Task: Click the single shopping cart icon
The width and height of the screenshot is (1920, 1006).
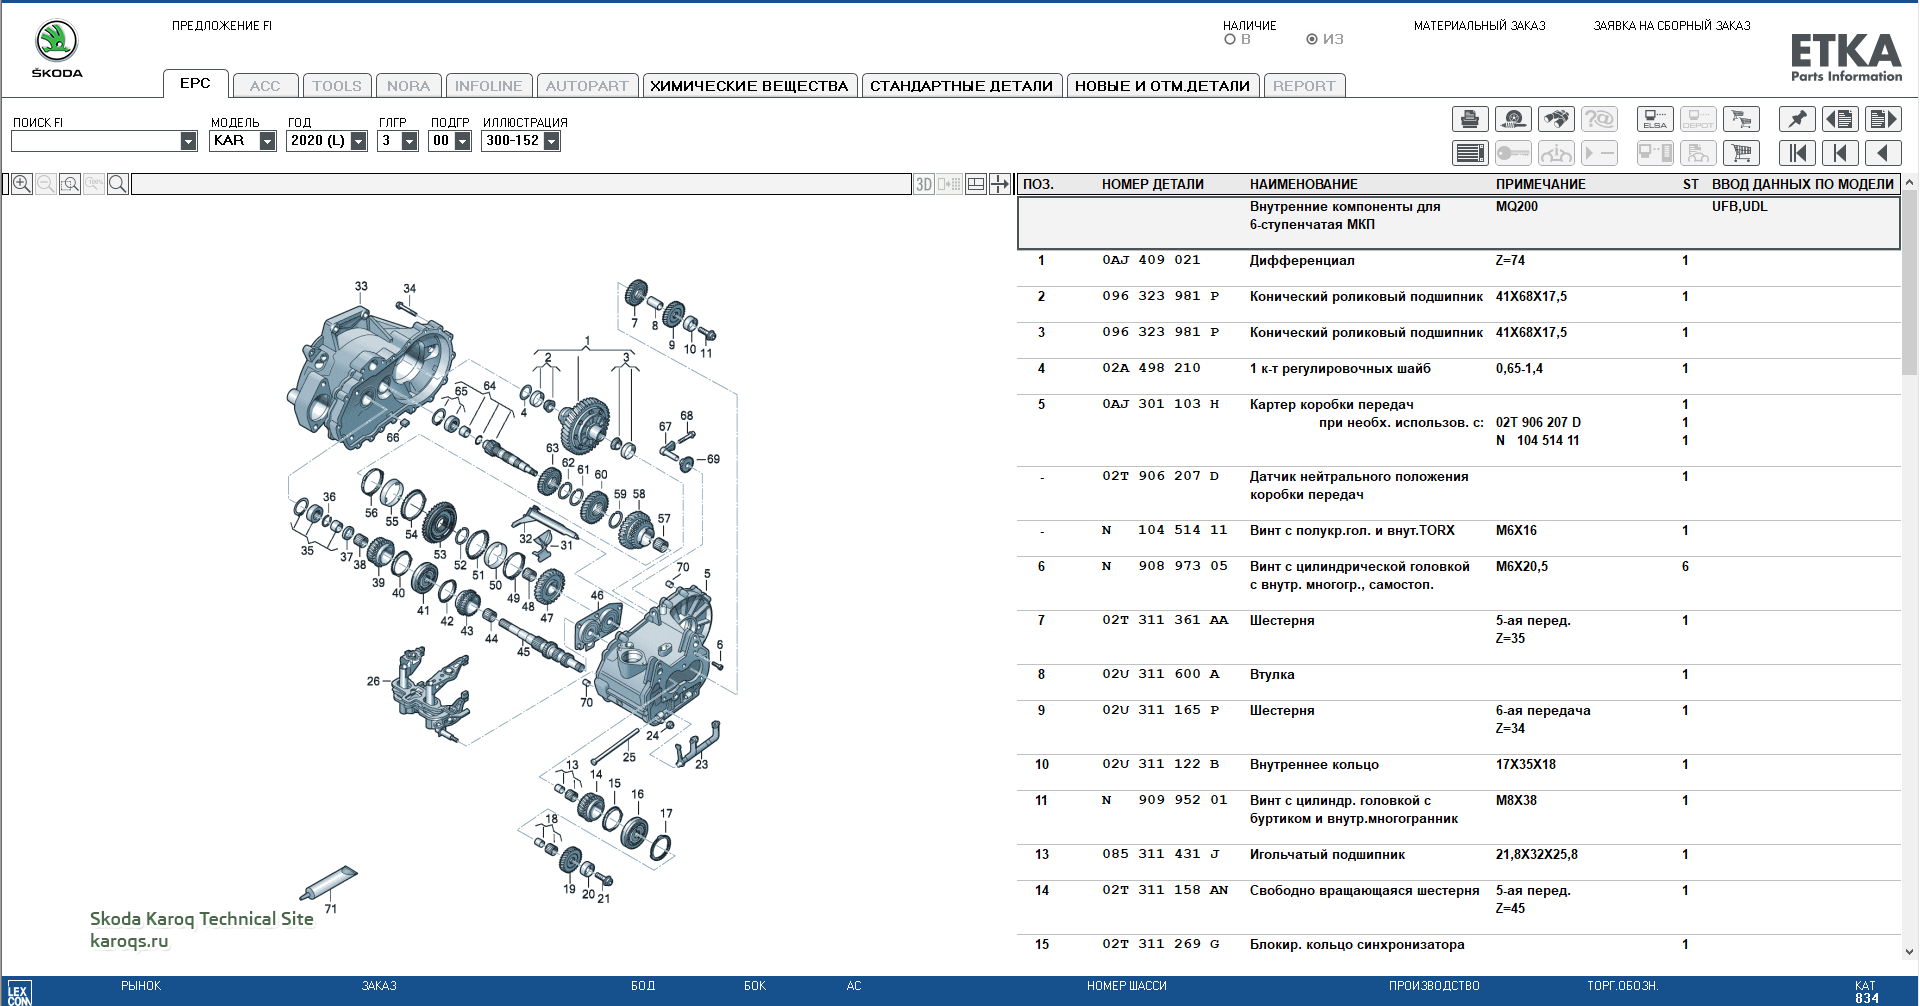Action: [x=1741, y=153]
